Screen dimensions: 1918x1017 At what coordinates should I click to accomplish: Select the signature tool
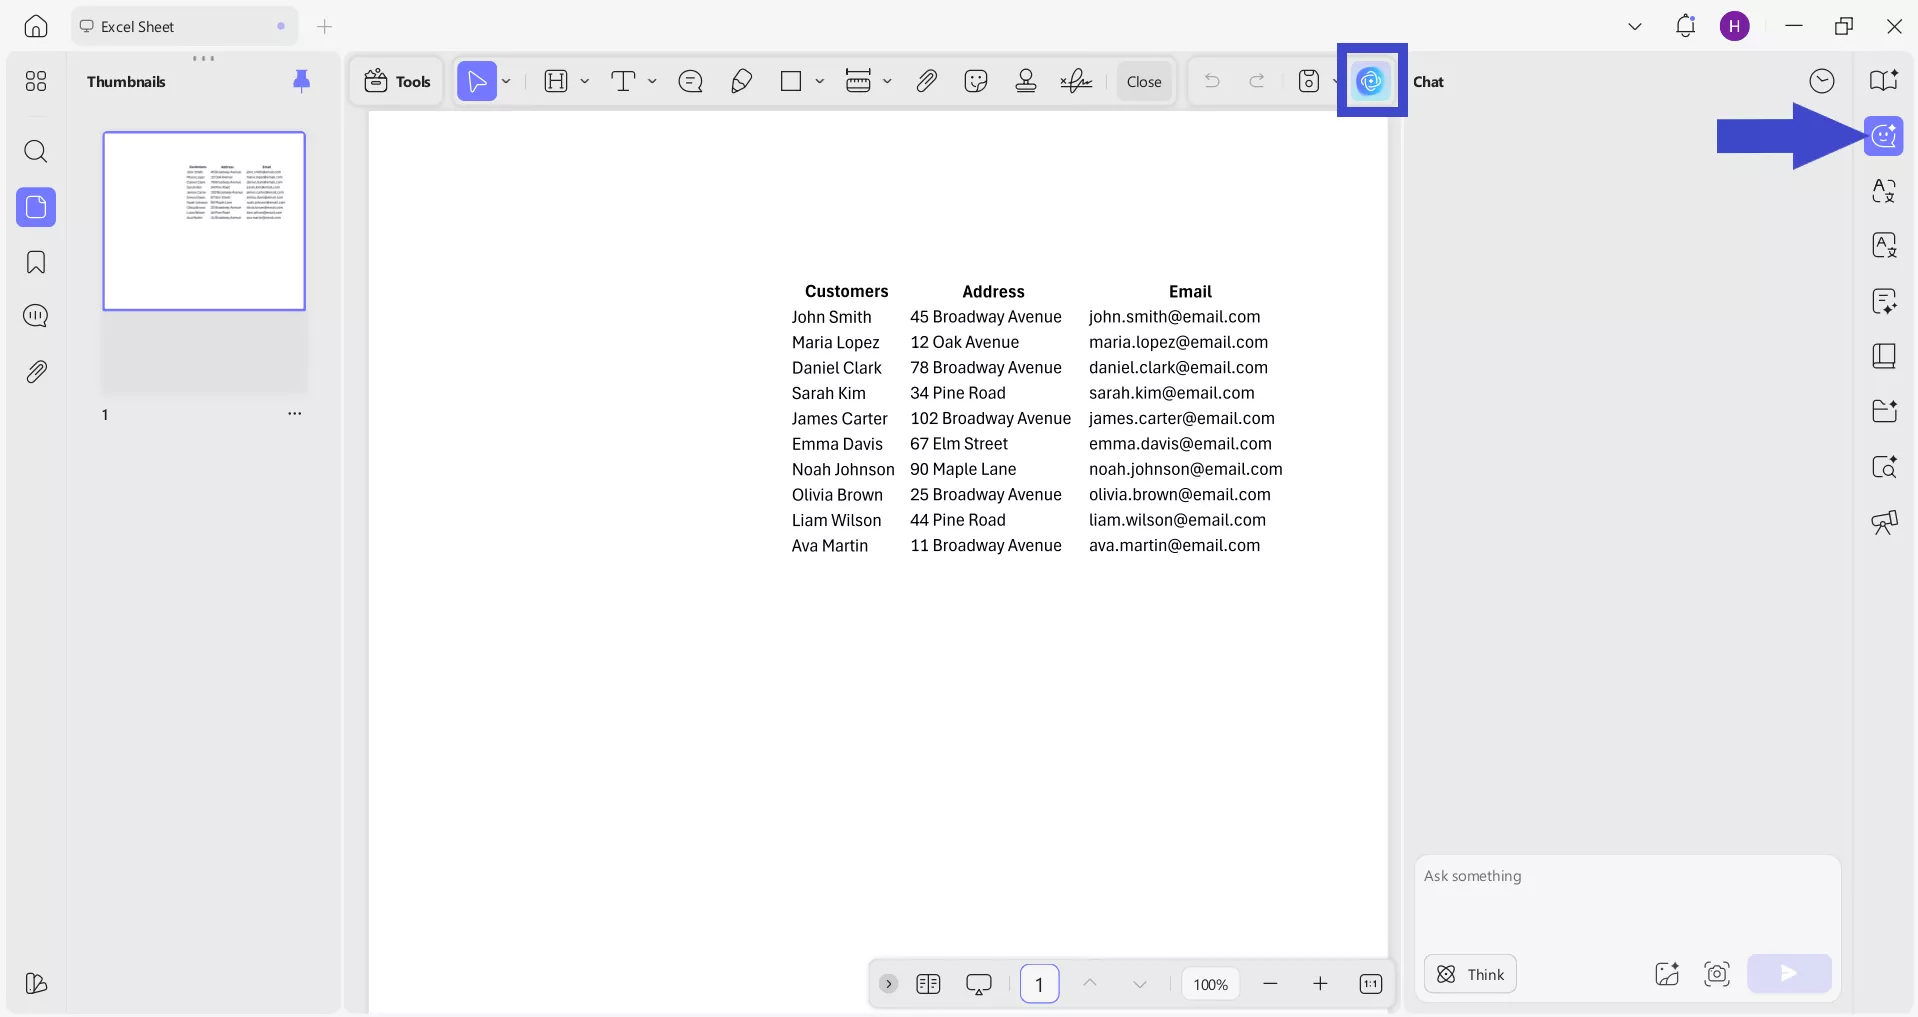1076,81
